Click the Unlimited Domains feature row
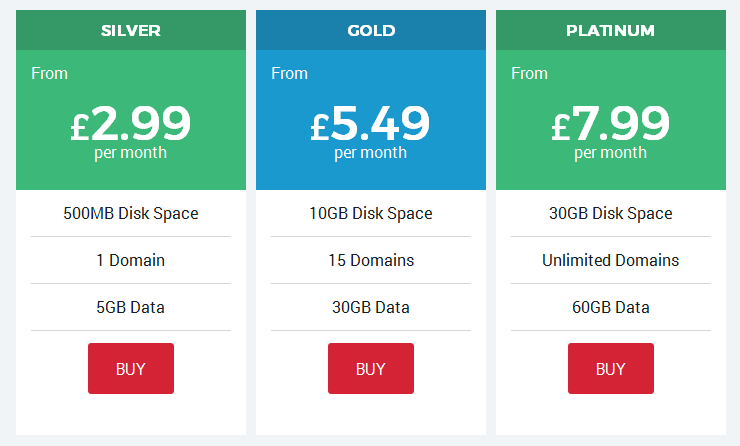Viewport: 740px width, 446px height. tap(611, 260)
